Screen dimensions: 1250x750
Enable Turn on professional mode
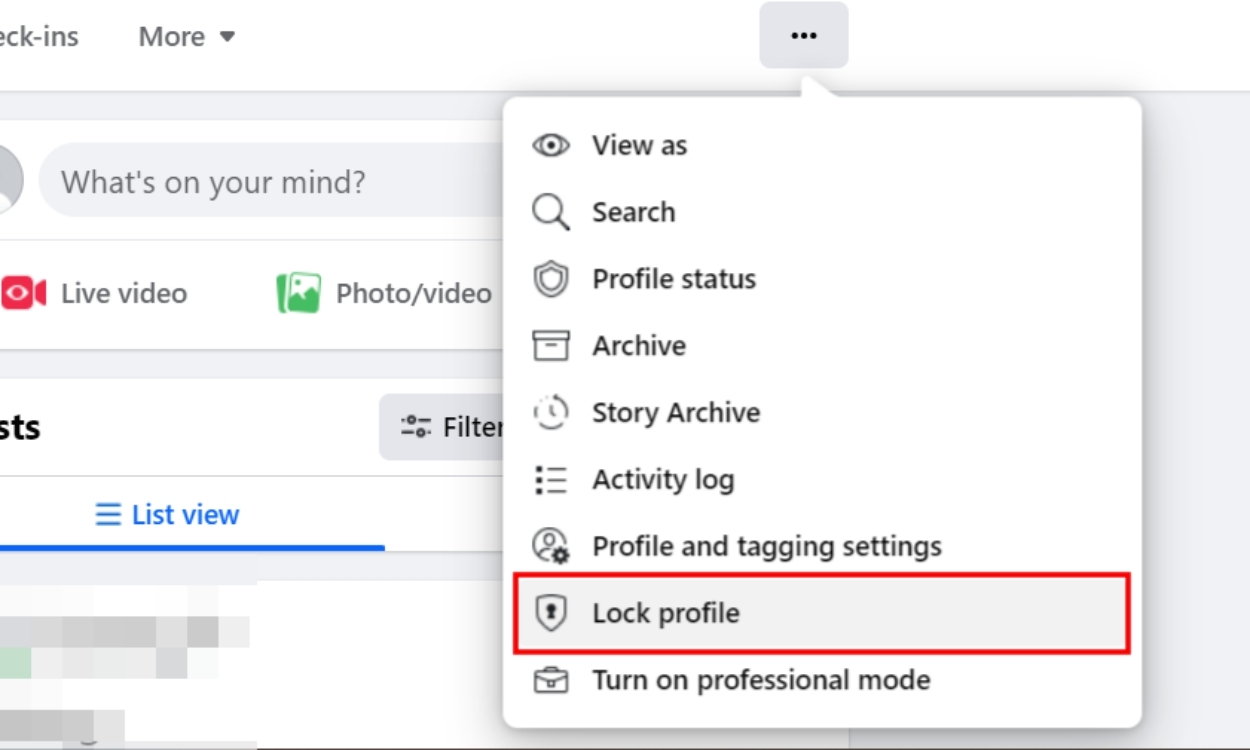[x=760, y=680]
